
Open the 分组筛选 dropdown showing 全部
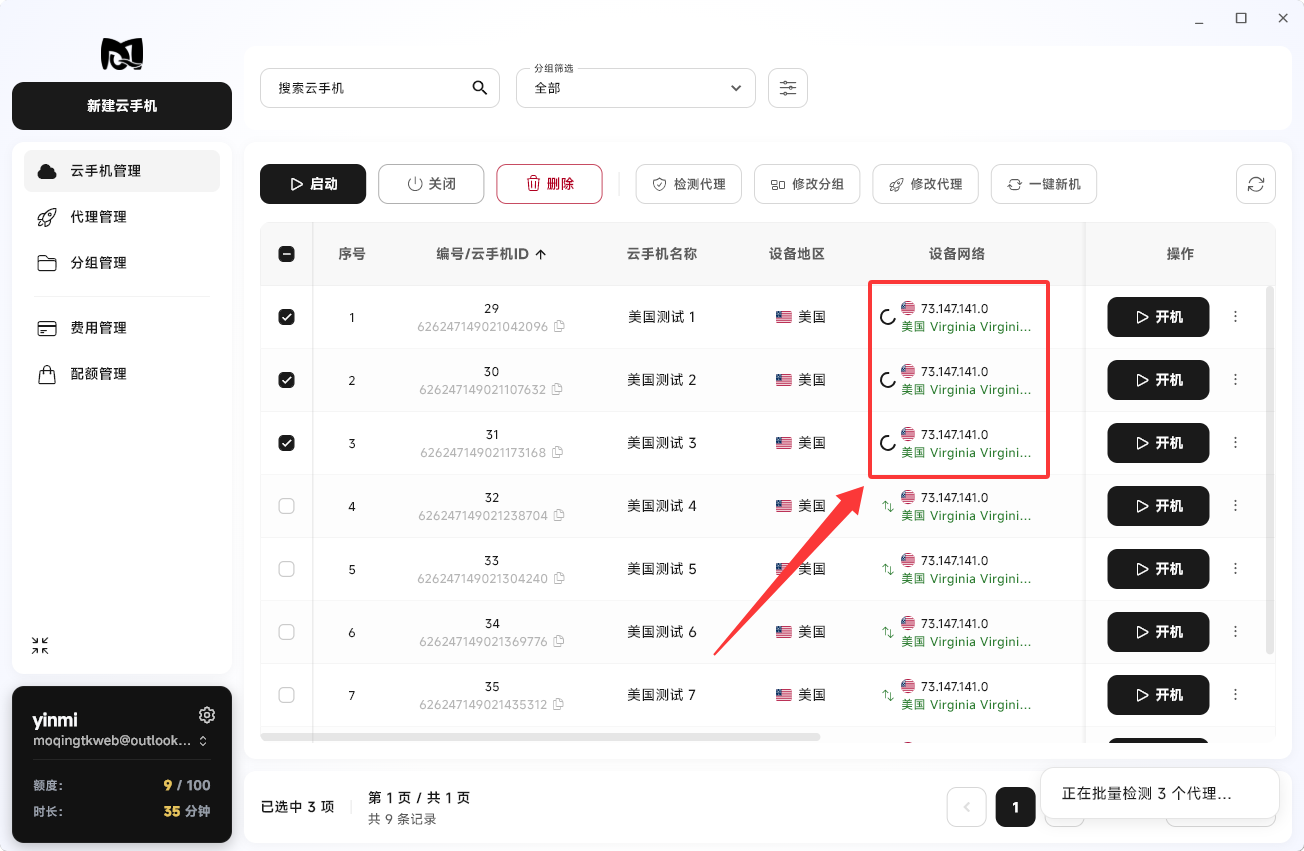(x=636, y=88)
